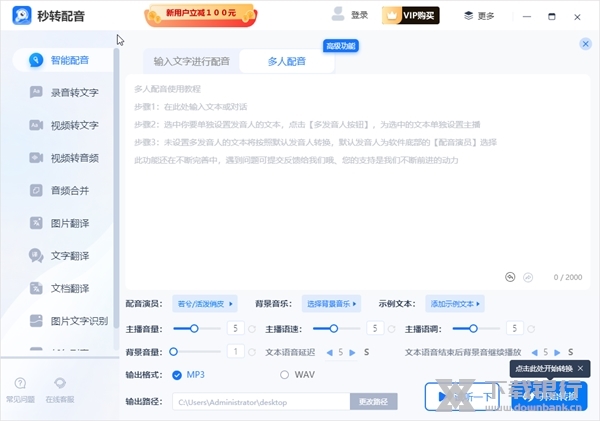Open the 视频转音频 tool
Screen dimensions: 600x421
64,158
